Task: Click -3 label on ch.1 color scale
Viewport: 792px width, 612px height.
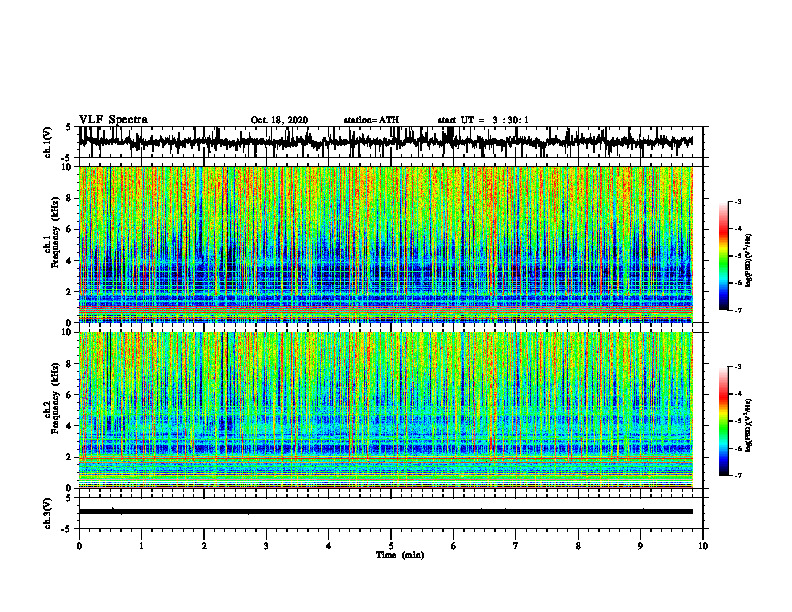Action: coord(738,202)
